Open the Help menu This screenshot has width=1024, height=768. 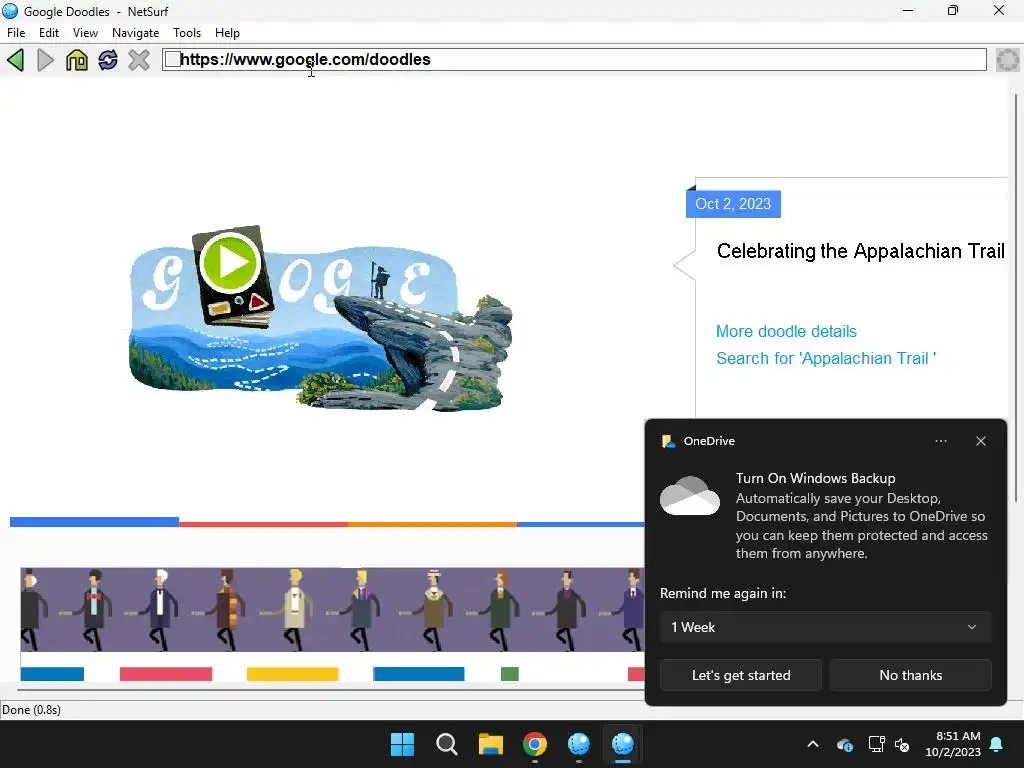coord(227,33)
